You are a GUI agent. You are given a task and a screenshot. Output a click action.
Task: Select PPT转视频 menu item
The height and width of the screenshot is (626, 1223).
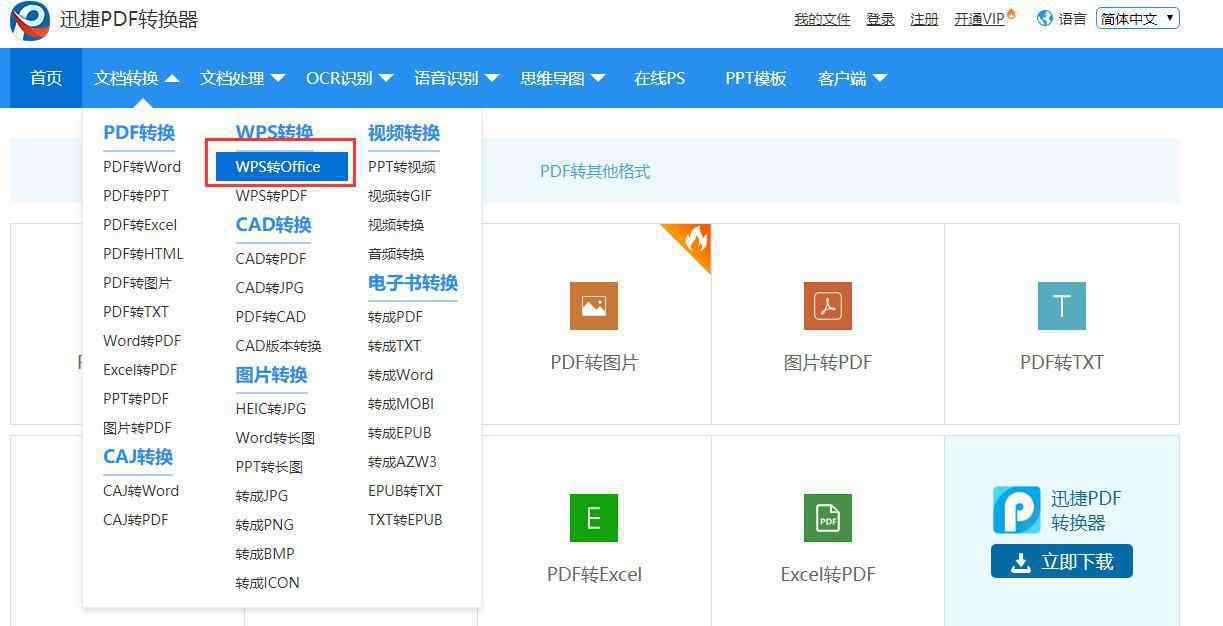(x=402, y=166)
